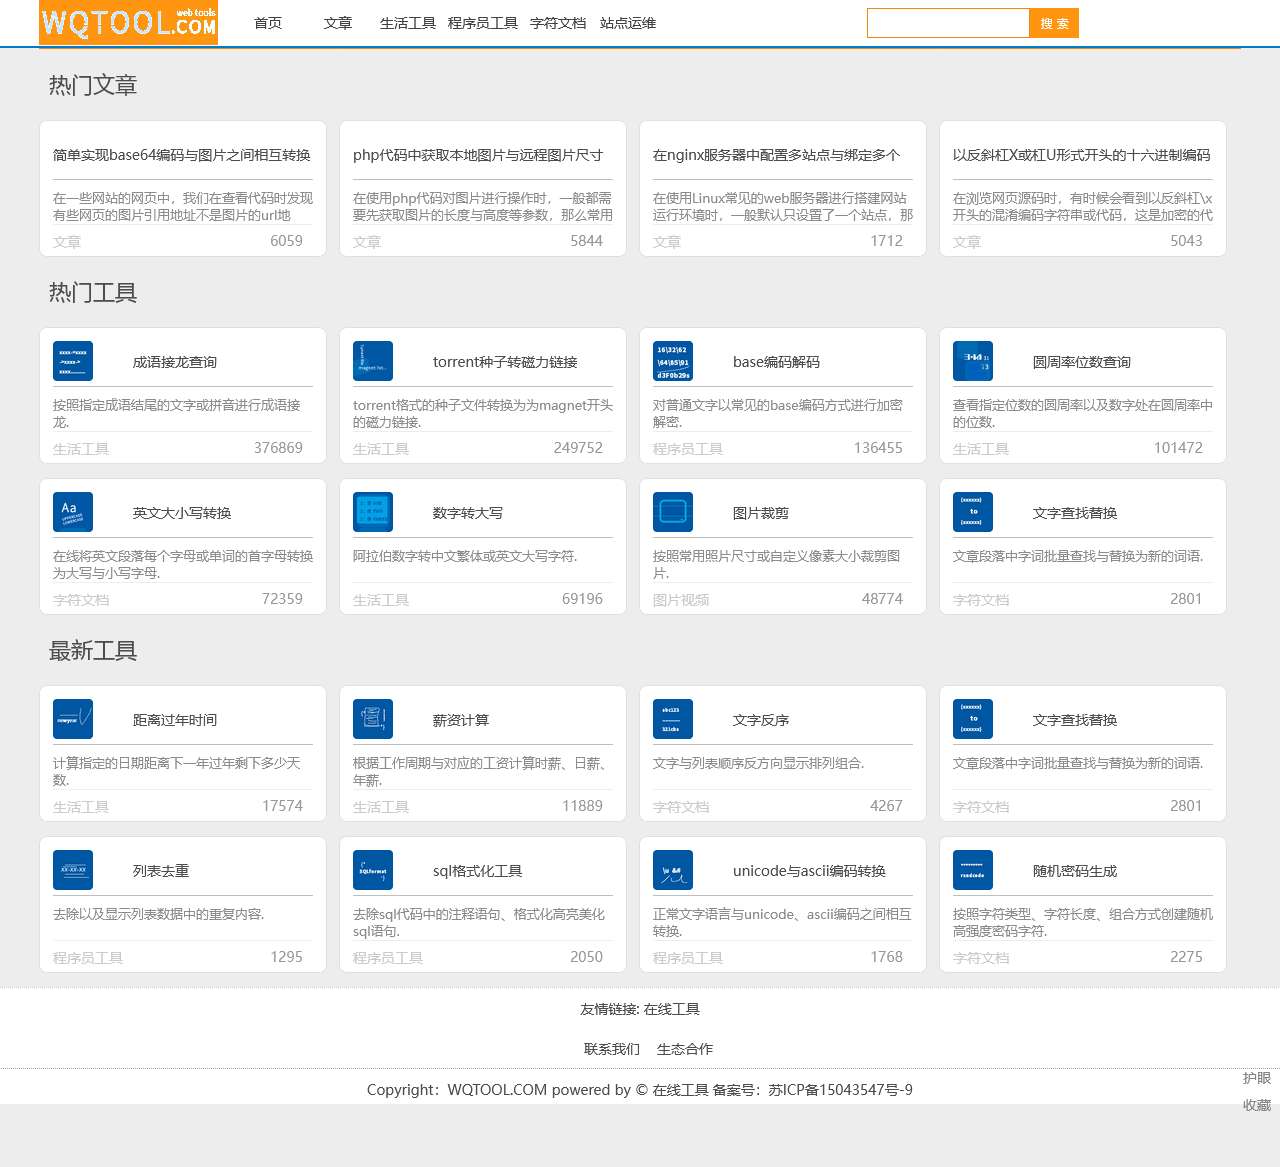This screenshot has width=1280, height=1167.
Task: Open the 苏ICP备15043547号-9 record link
Action: (840, 1090)
